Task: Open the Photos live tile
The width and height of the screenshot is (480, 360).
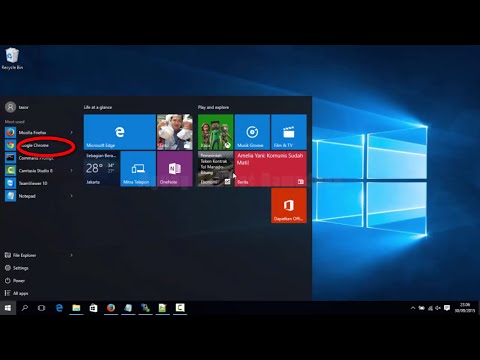Action: click(175, 132)
